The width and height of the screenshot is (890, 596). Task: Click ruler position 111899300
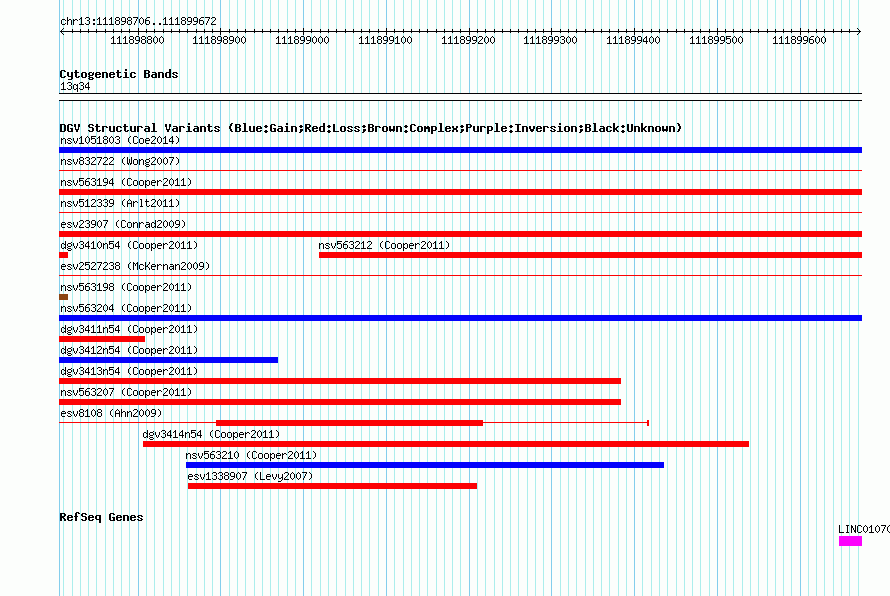(x=551, y=40)
